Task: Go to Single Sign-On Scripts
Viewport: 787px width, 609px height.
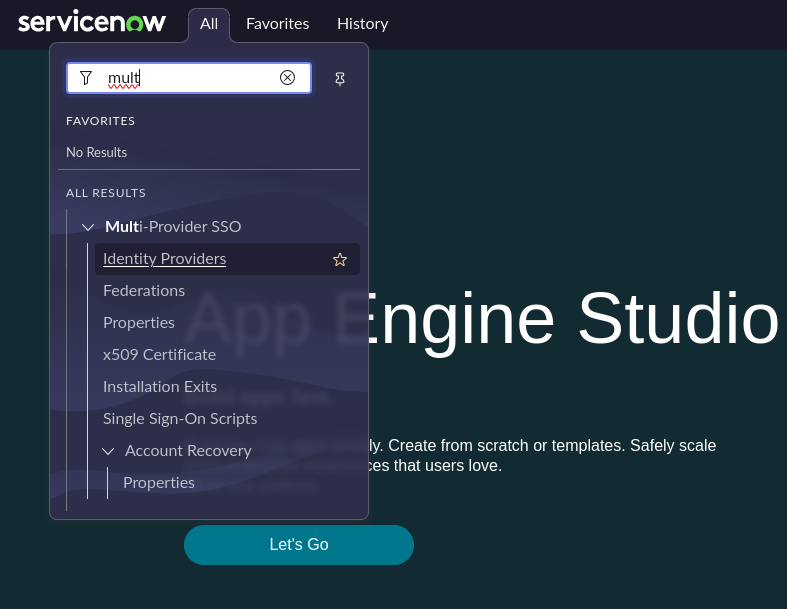Action: pyautogui.click(x=180, y=419)
